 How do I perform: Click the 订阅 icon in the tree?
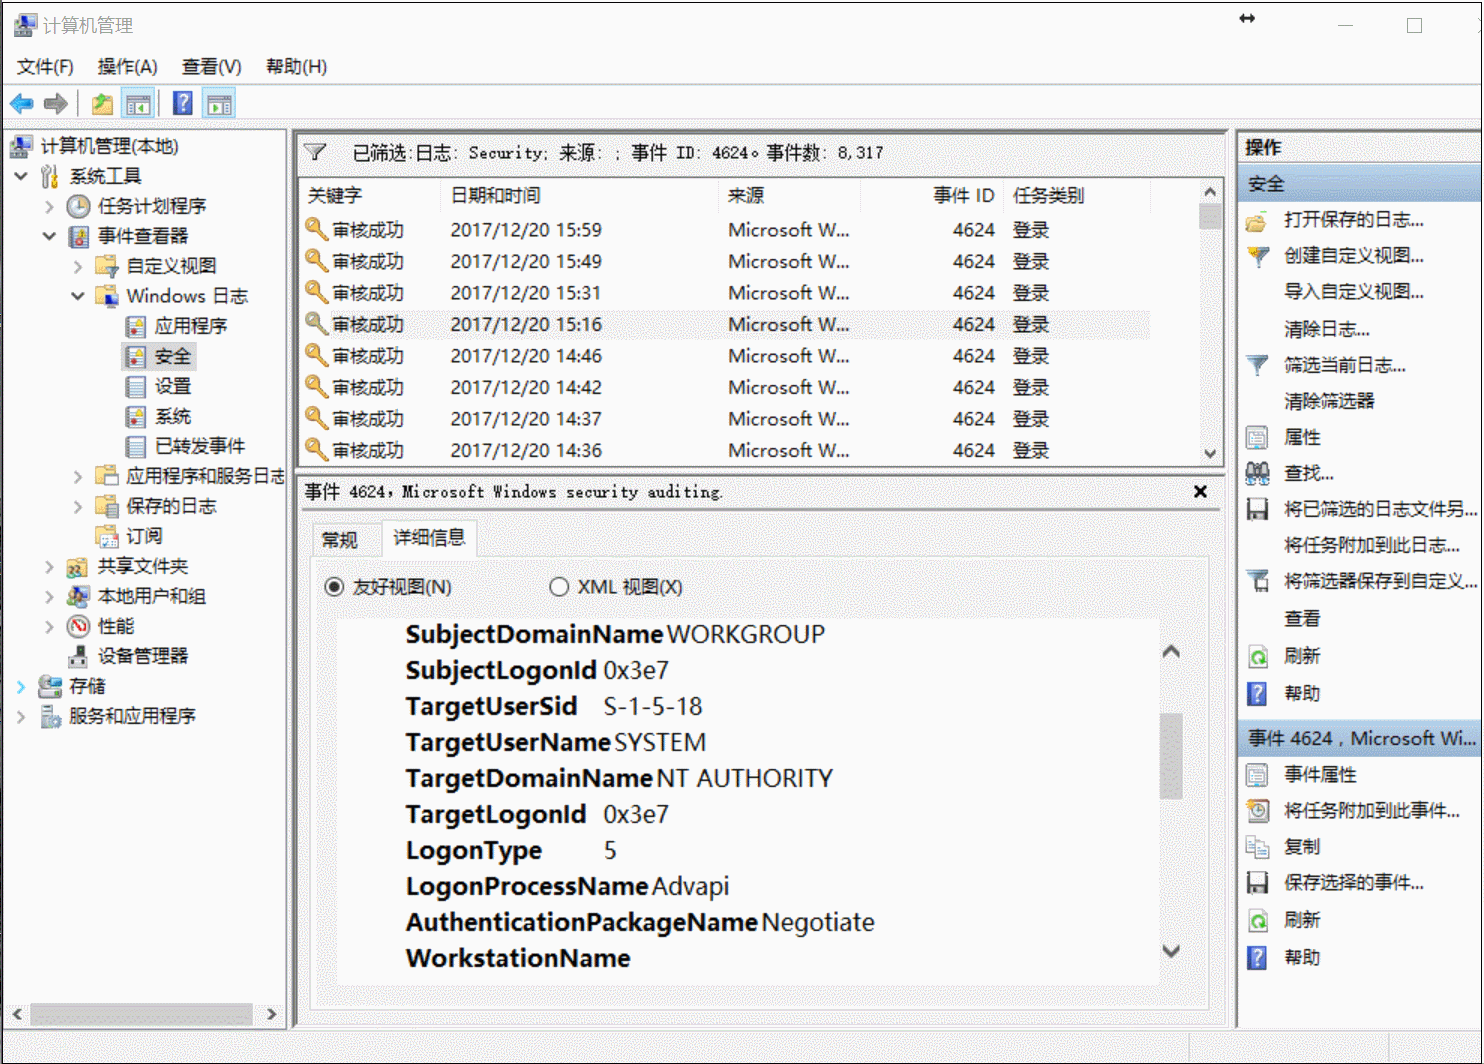pyautogui.click(x=106, y=536)
